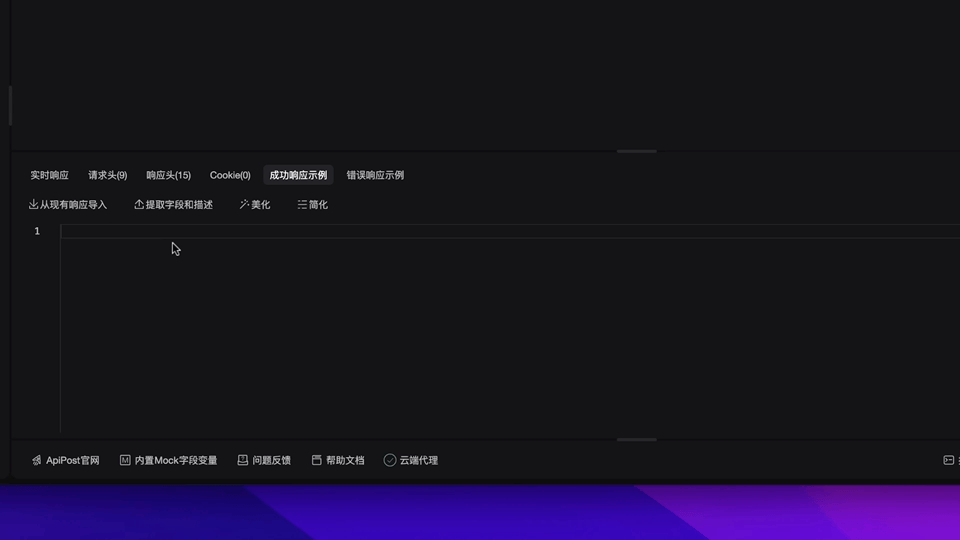Screen dimensions: 960x540
Task: Click the left sidebar scrollbar handle
Action: click(x=10, y=106)
